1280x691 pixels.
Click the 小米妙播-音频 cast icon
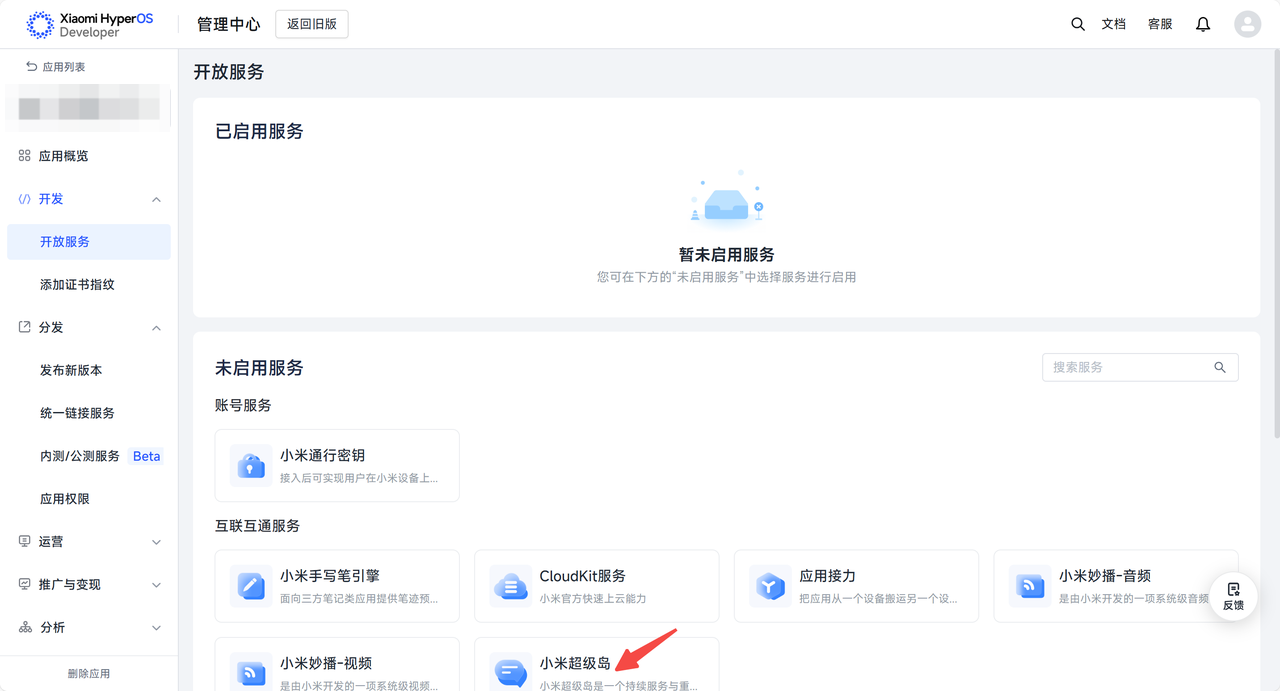[x=1029, y=586]
